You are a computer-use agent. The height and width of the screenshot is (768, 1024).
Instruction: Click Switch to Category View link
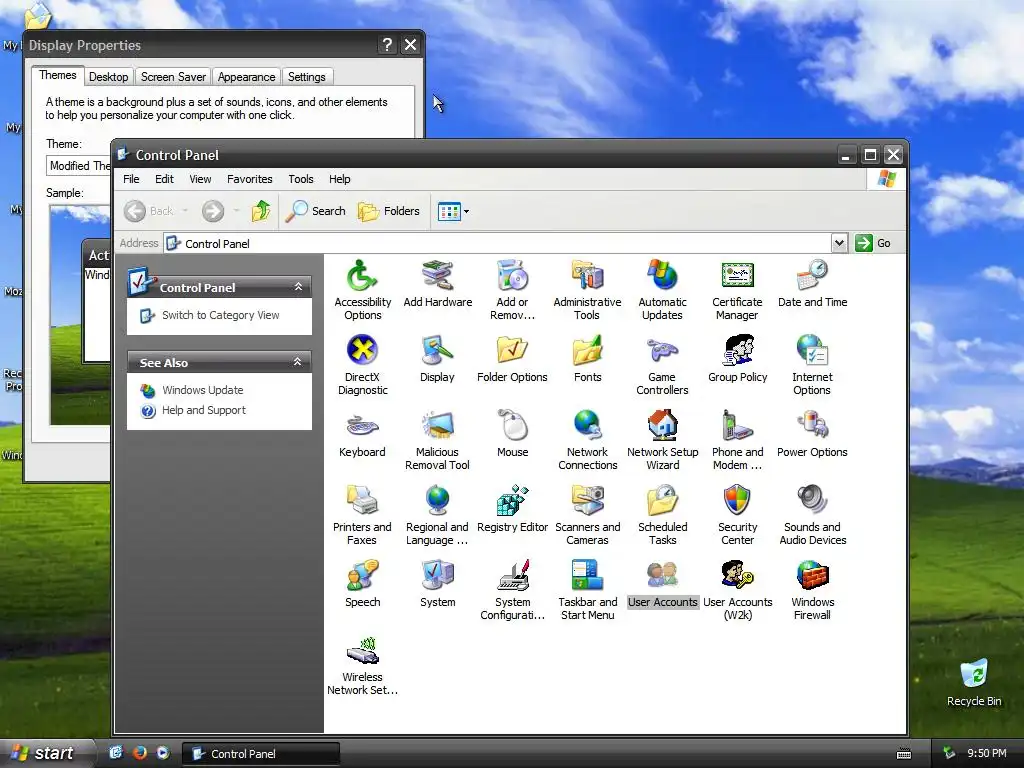pos(221,315)
